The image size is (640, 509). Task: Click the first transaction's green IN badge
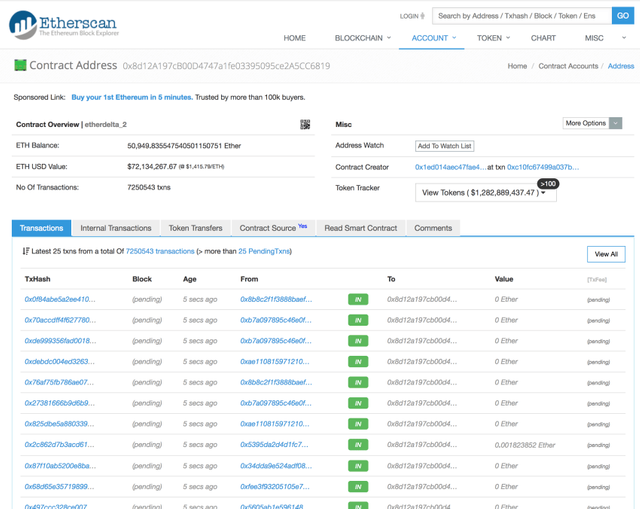point(357,299)
